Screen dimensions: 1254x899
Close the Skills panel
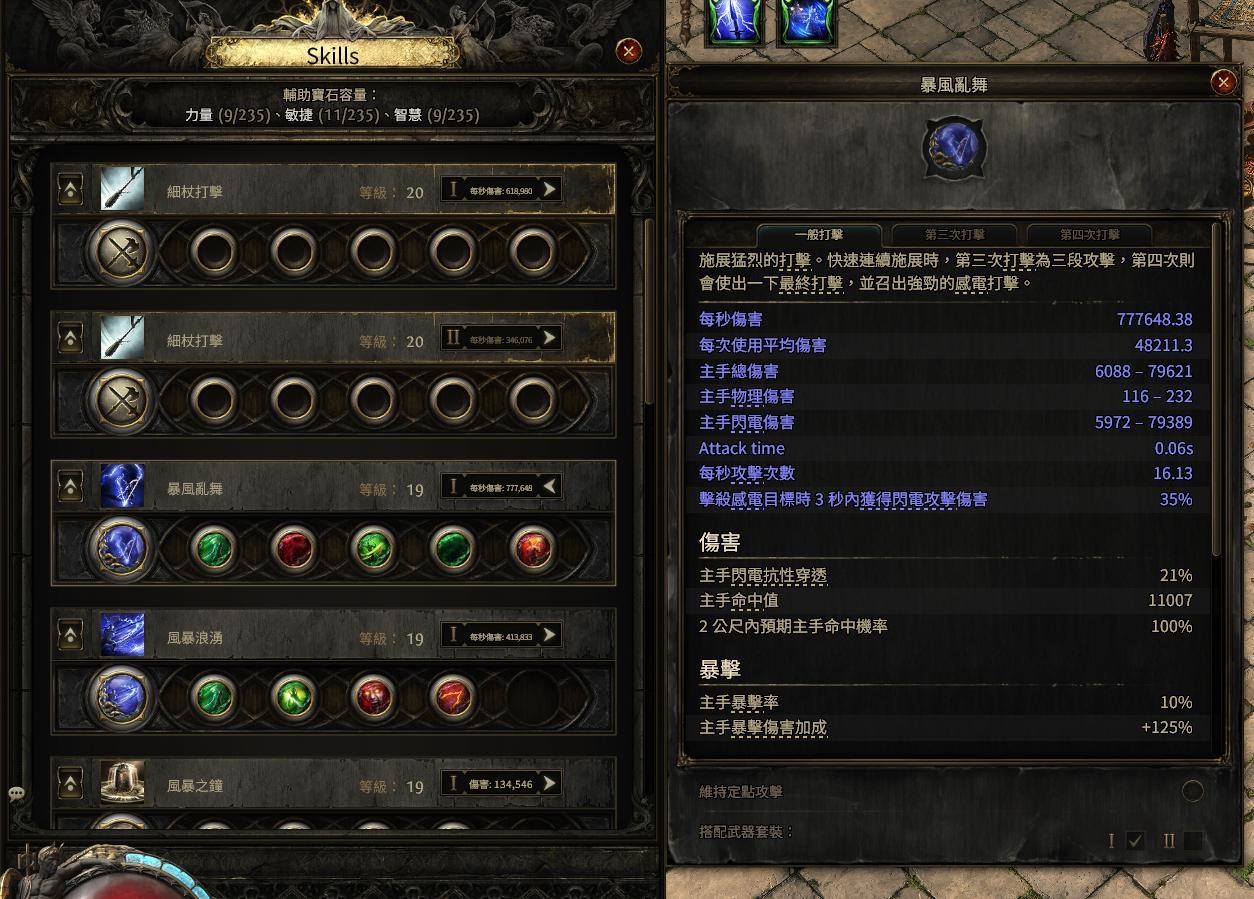coord(629,51)
